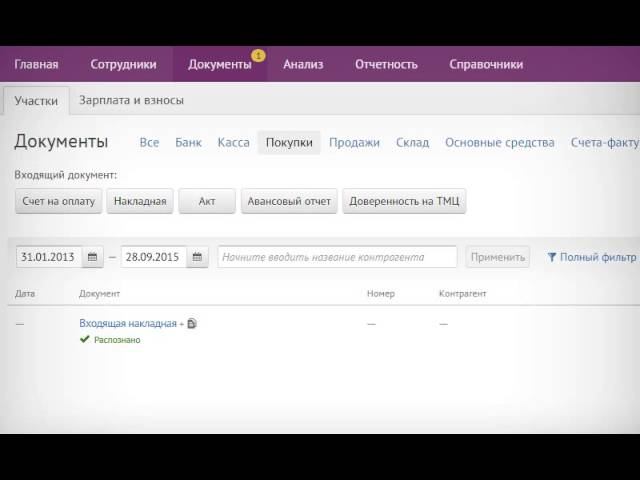Click the notification badge on Документы
640x480 pixels.
click(258, 55)
